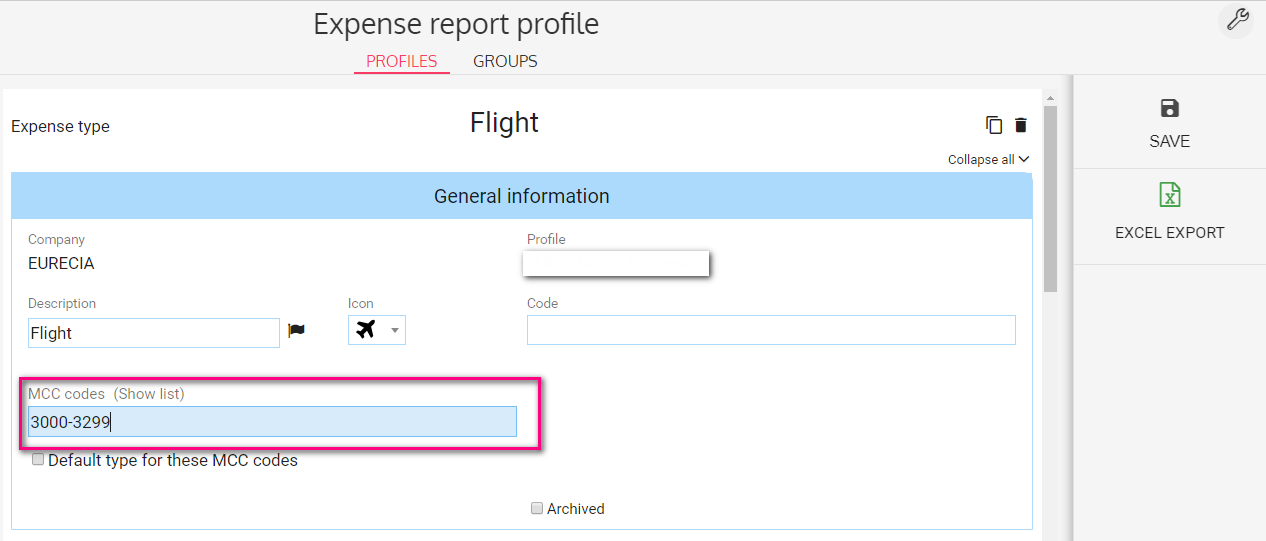Viewport: 1266px width, 541px height.
Task: Open the Profile selection box
Action: click(x=616, y=263)
